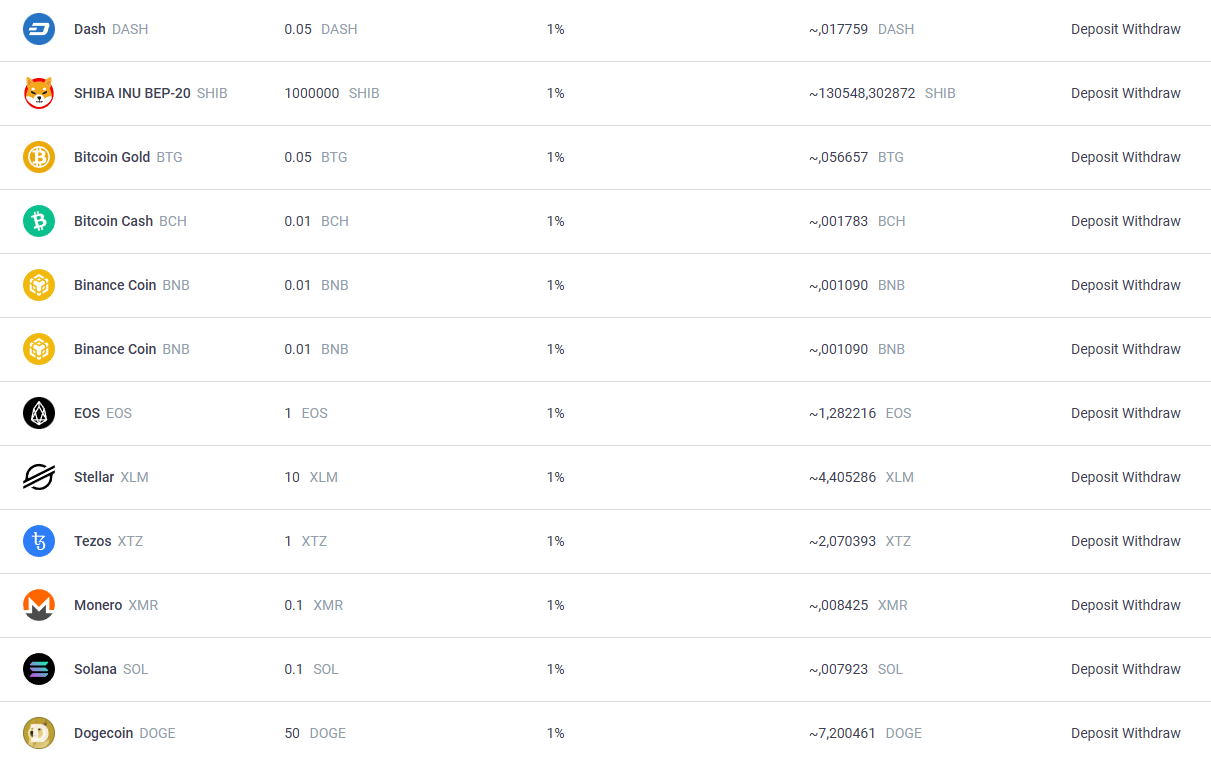Screen dimensions: 1211x762
Task: Select the Stellar XLM logo icon
Action: click(x=39, y=477)
